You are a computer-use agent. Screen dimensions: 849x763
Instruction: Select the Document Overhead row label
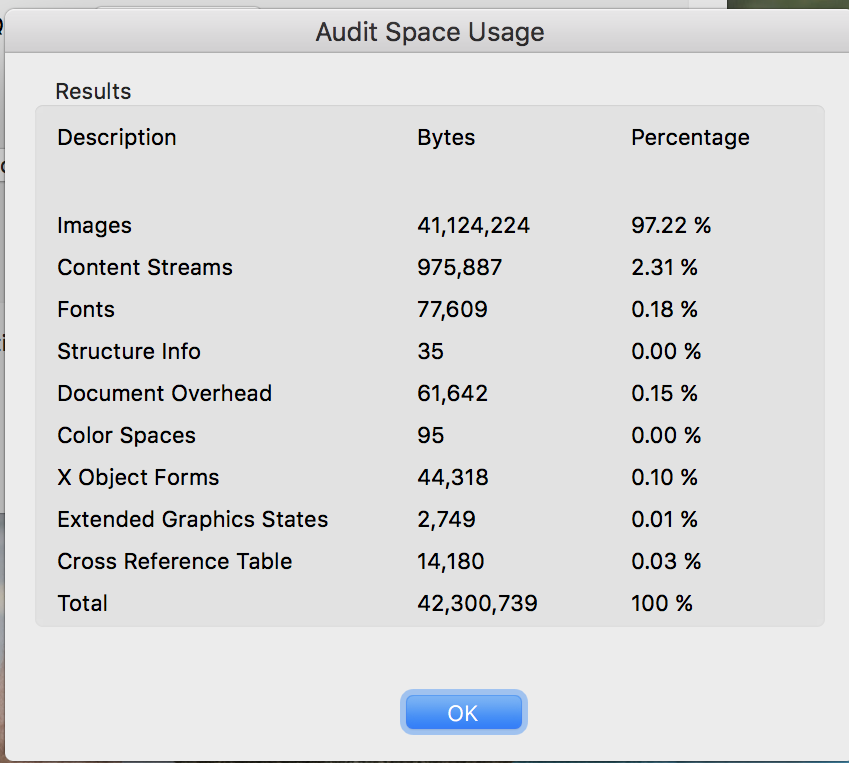(165, 394)
